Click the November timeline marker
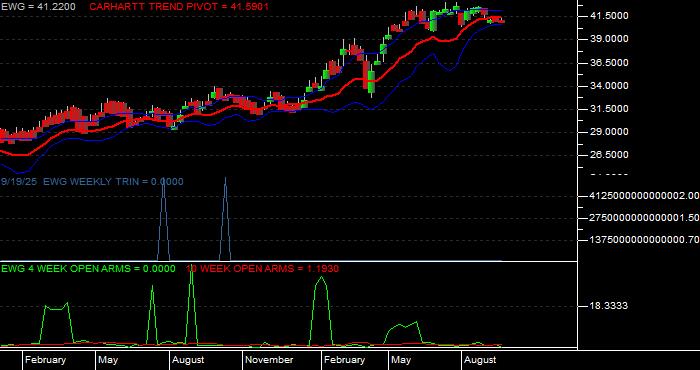 269,360
